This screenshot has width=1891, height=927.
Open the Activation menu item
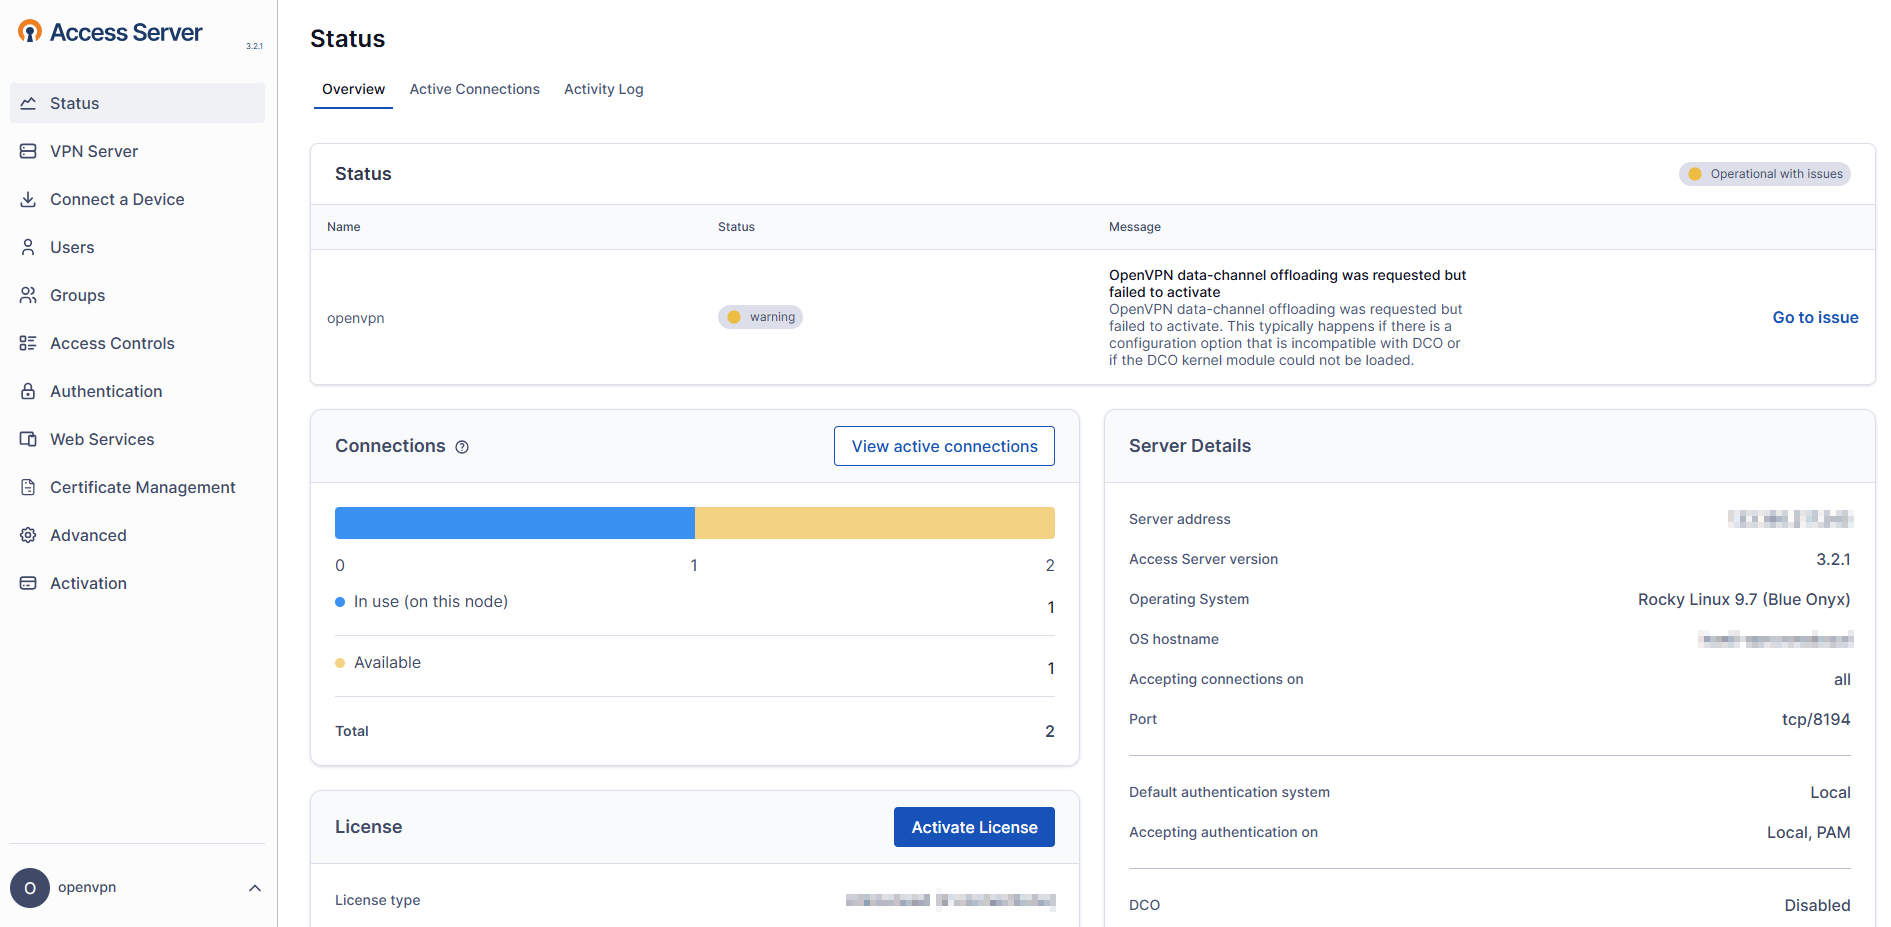pyautogui.click(x=137, y=583)
